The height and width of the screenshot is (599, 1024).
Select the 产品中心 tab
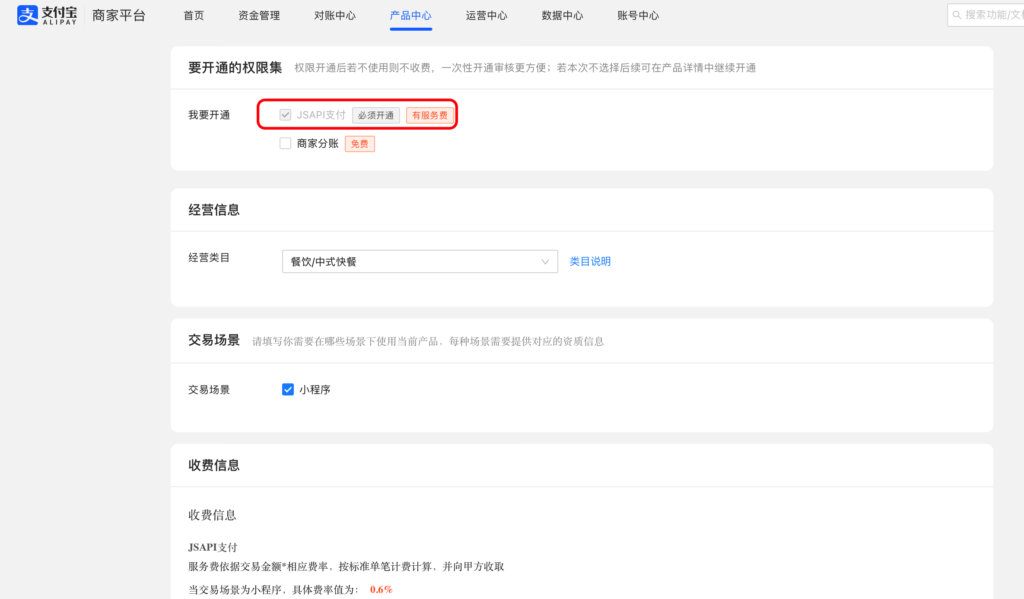tap(411, 15)
